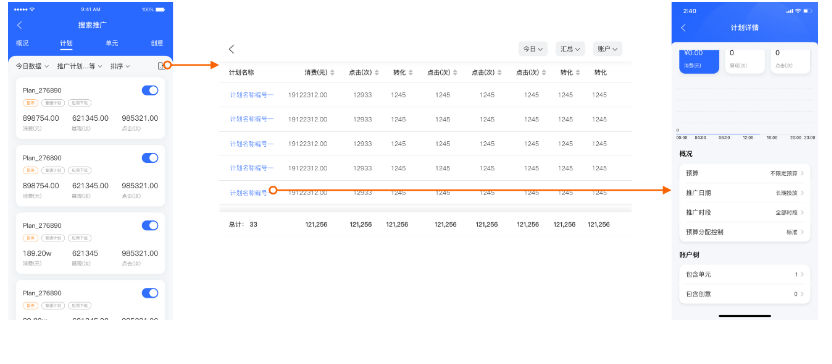832x364 pixels.
Task: Click the 总计: 33 summary label
Action: (243, 225)
